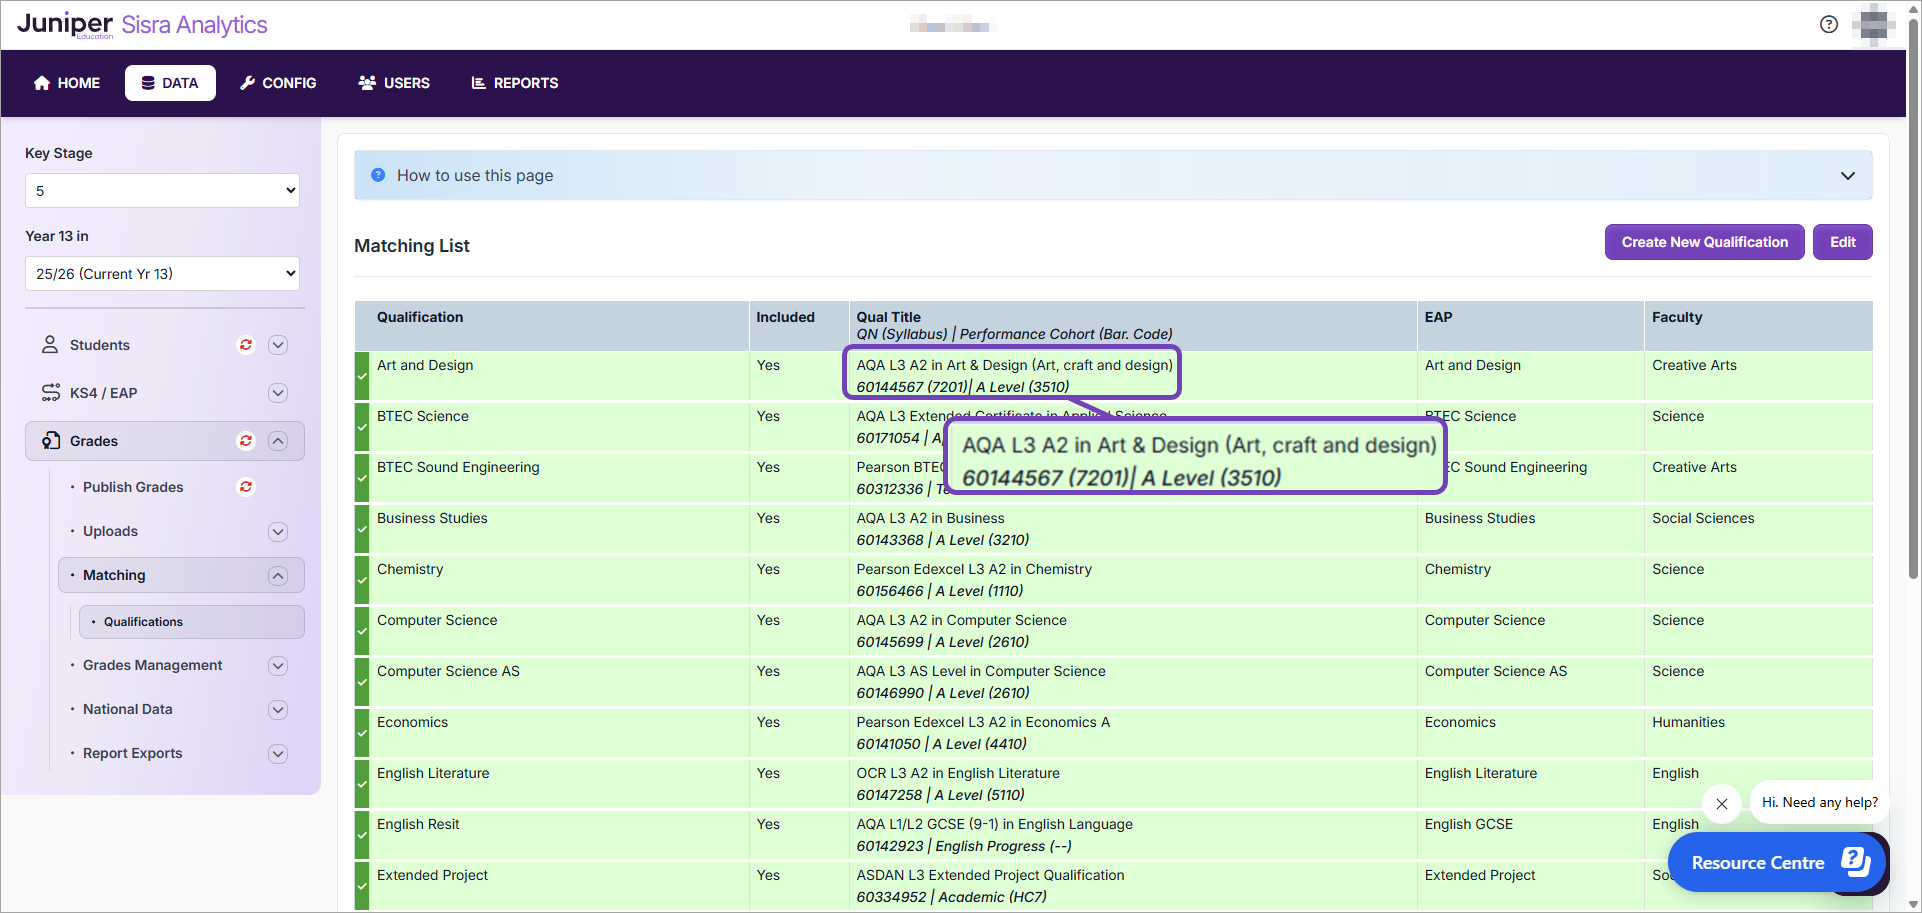
Task: Close the 'Need any help' chat bubble
Action: pos(1721,803)
